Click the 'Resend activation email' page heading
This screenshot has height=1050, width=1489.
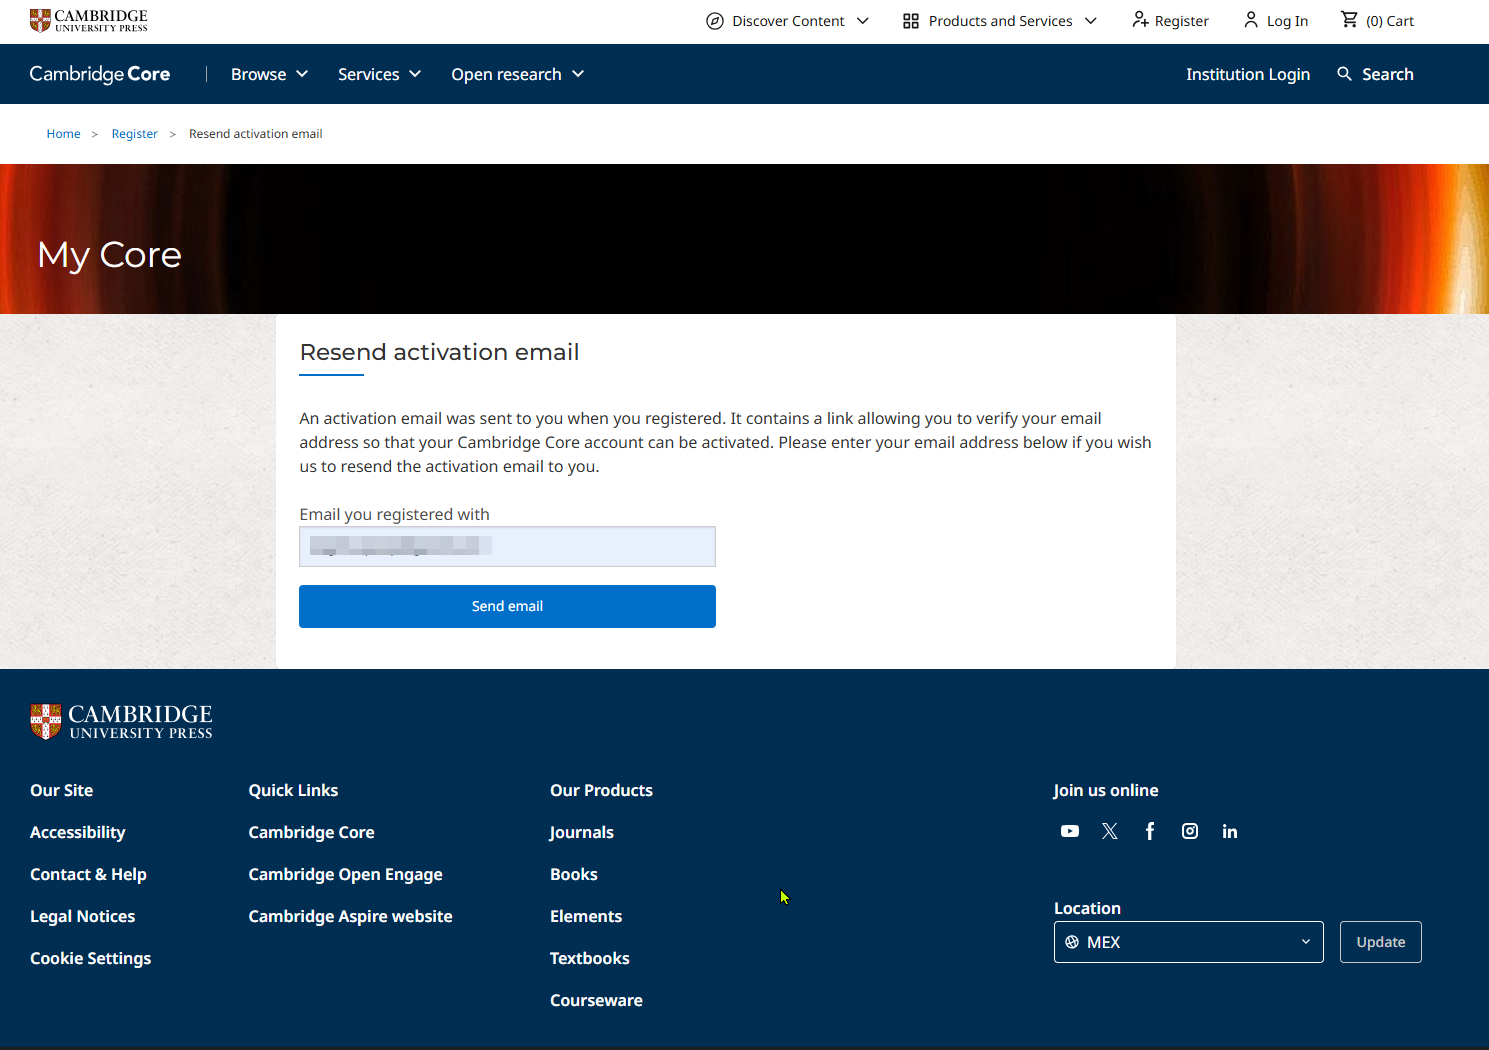pos(439,352)
